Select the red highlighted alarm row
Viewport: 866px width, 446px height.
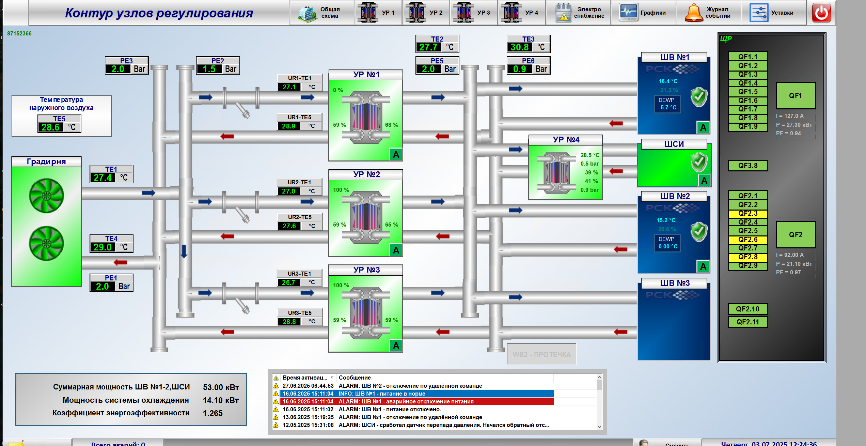(430, 400)
